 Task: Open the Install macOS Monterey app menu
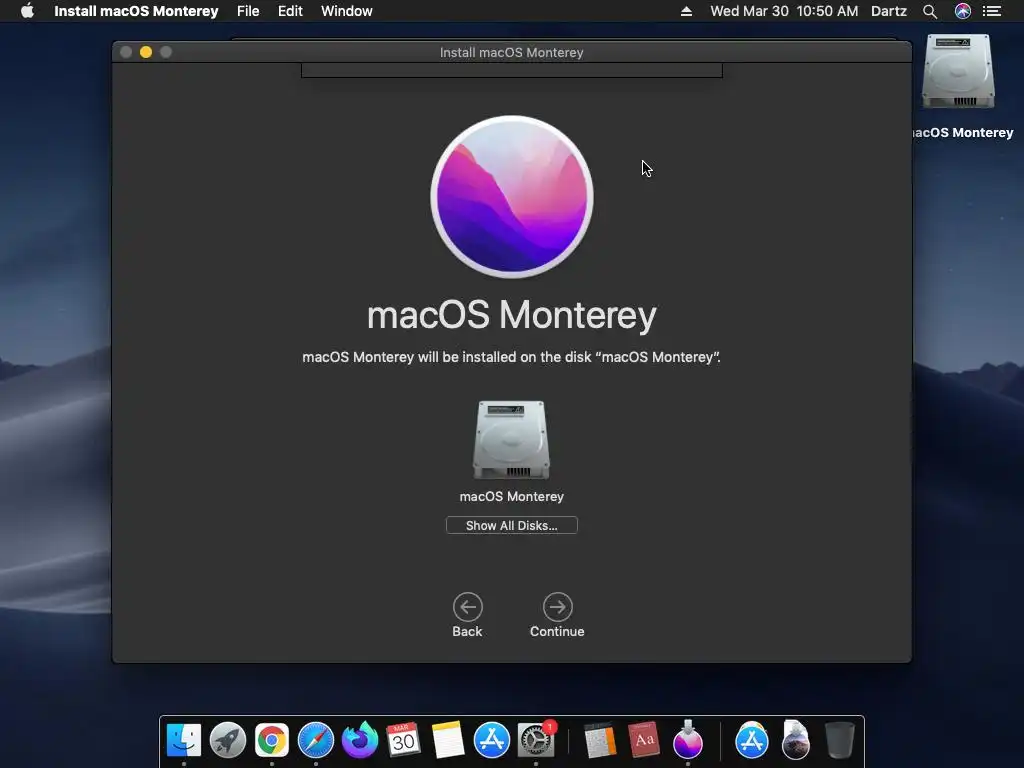point(136,11)
